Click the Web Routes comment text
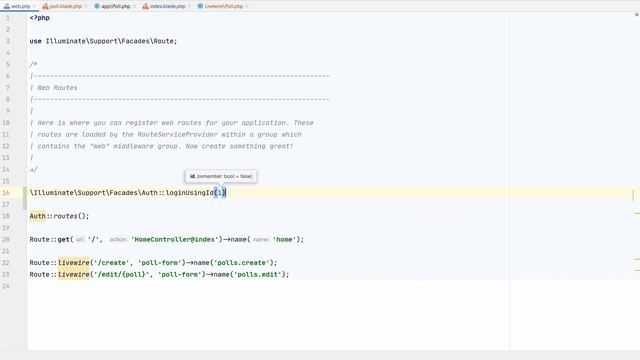Screen dimensions: 640x360 pyautogui.click(x=57, y=88)
